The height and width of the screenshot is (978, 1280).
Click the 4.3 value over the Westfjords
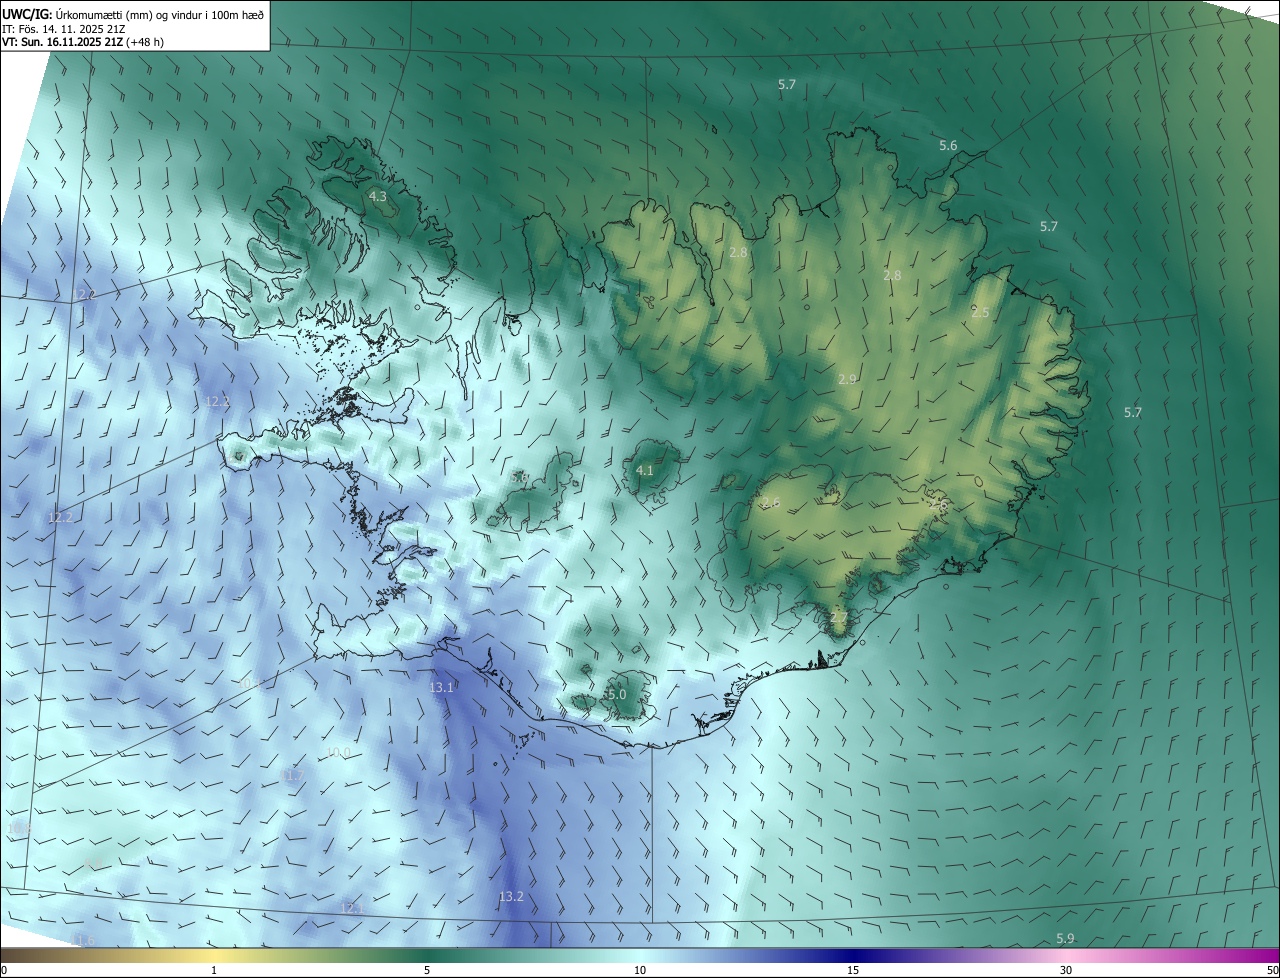(378, 197)
